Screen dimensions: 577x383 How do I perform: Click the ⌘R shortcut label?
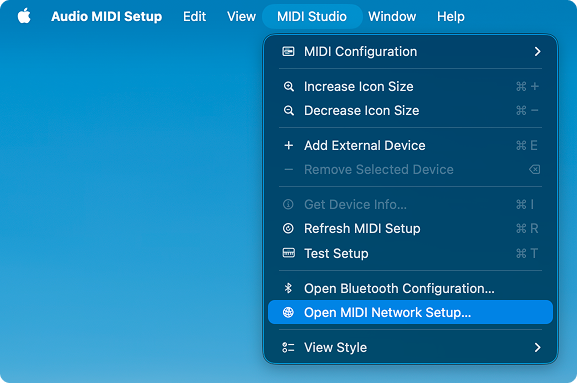(527, 228)
